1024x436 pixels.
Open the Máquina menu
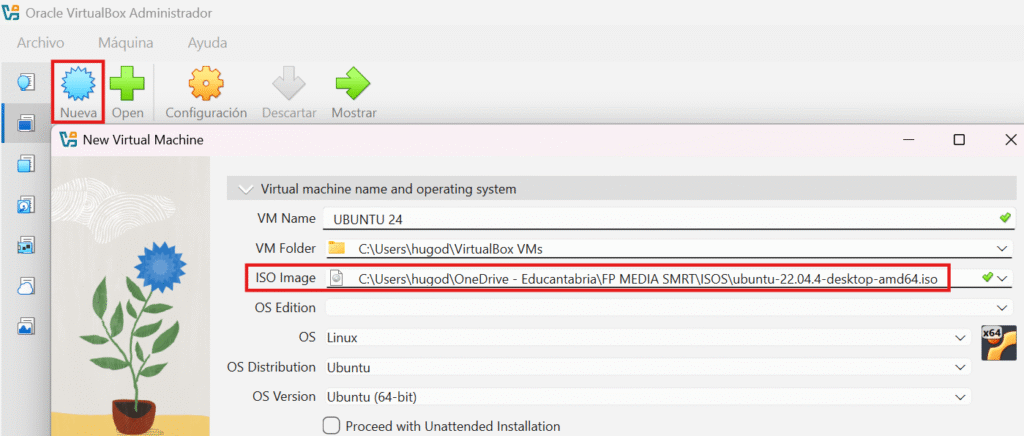click(x=125, y=43)
